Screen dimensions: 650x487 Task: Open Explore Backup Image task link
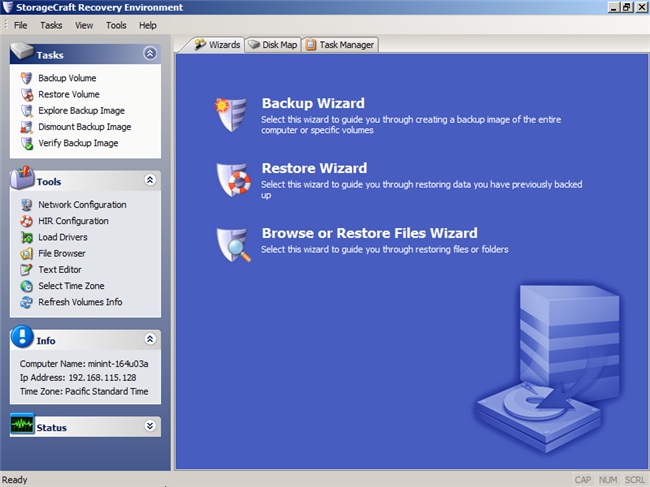tap(81, 111)
